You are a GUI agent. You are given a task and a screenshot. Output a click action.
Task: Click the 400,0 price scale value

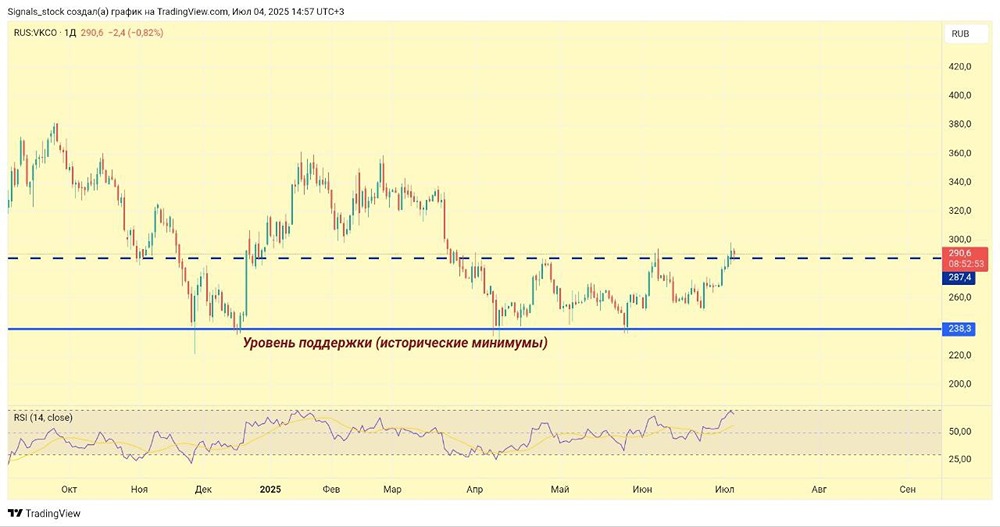coord(960,95)
